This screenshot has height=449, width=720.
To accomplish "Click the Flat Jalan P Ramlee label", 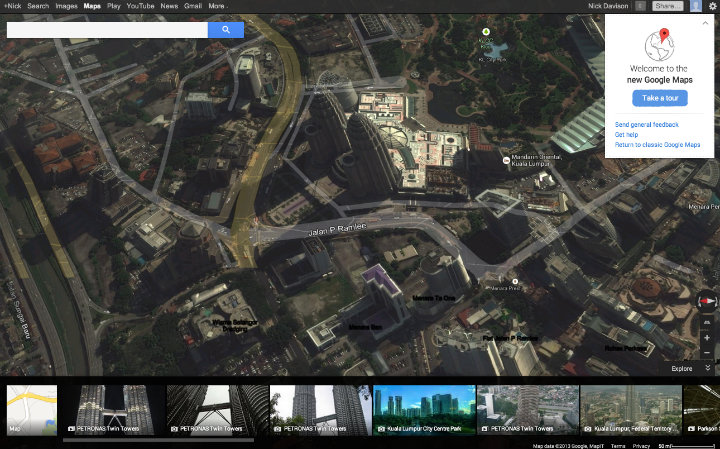I will 510,338.
